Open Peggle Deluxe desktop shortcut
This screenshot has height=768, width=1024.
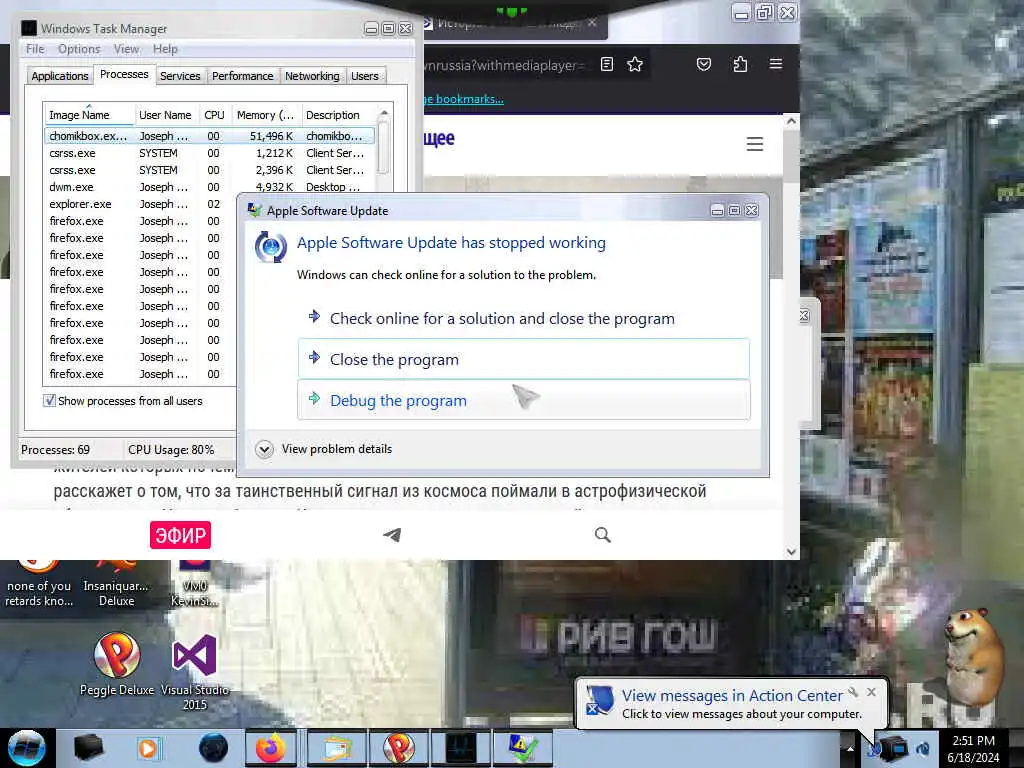tap(117, 664)
